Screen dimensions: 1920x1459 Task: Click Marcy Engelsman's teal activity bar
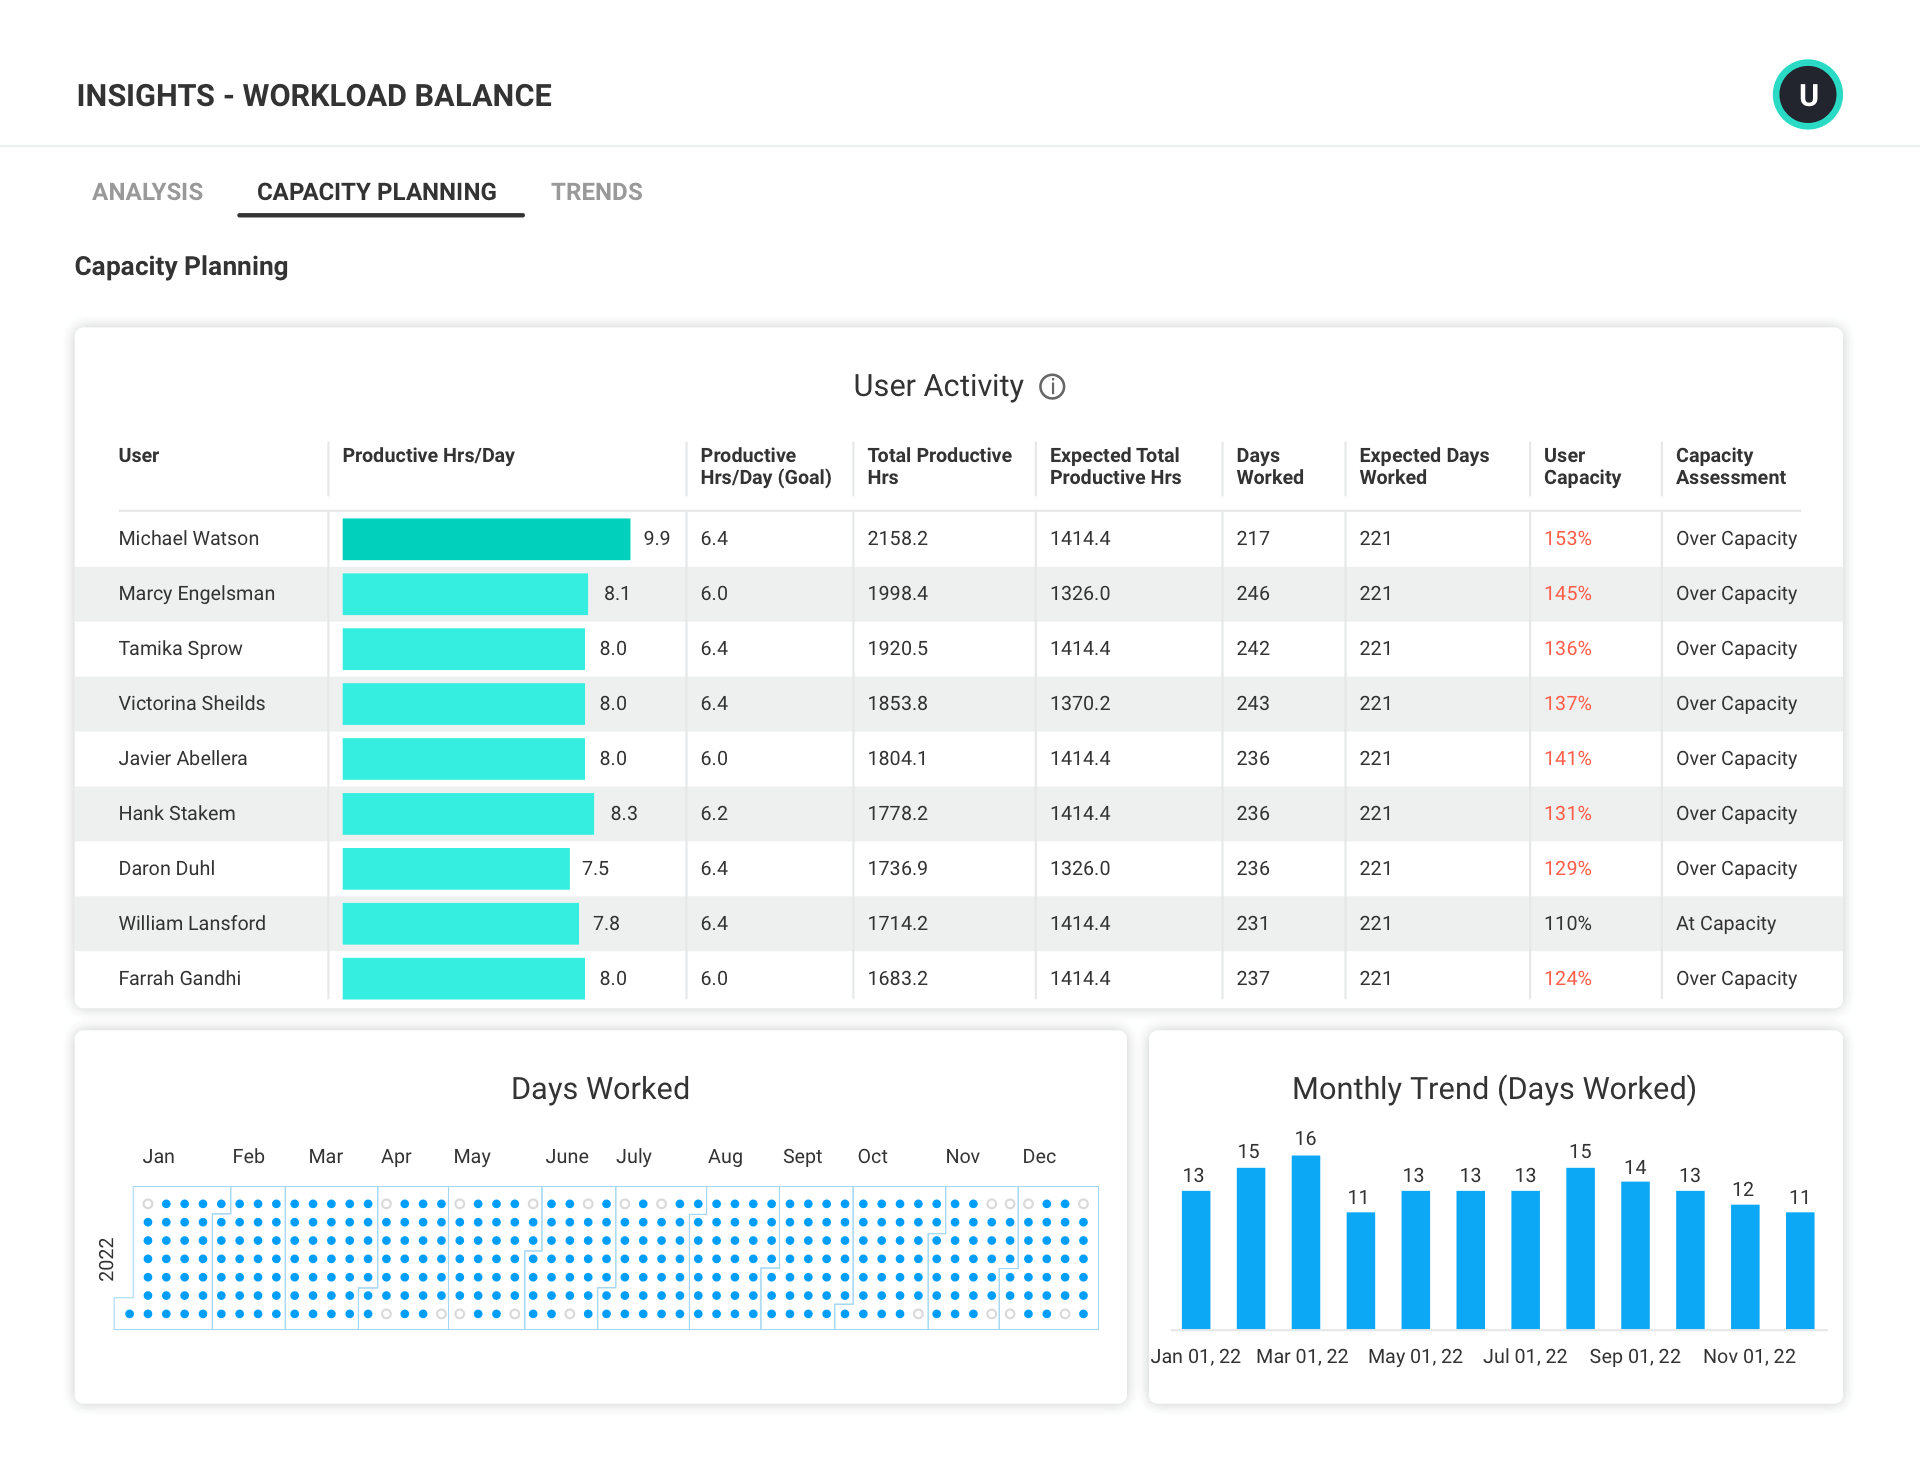[465, 593]
